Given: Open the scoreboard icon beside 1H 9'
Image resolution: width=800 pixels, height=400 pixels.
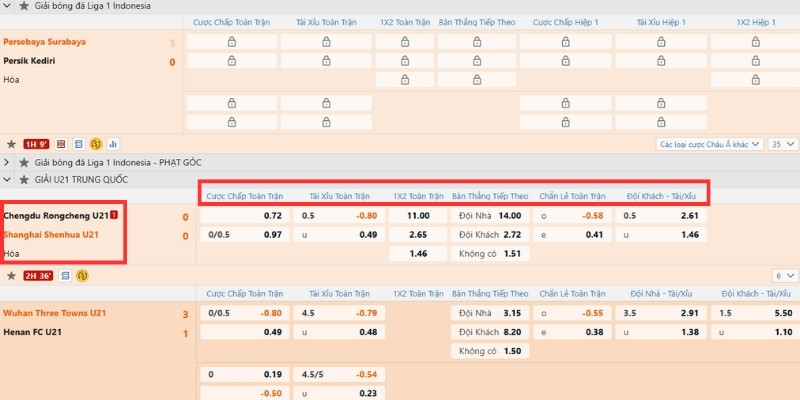Looking at the screenshot, I should pos(79,144).
